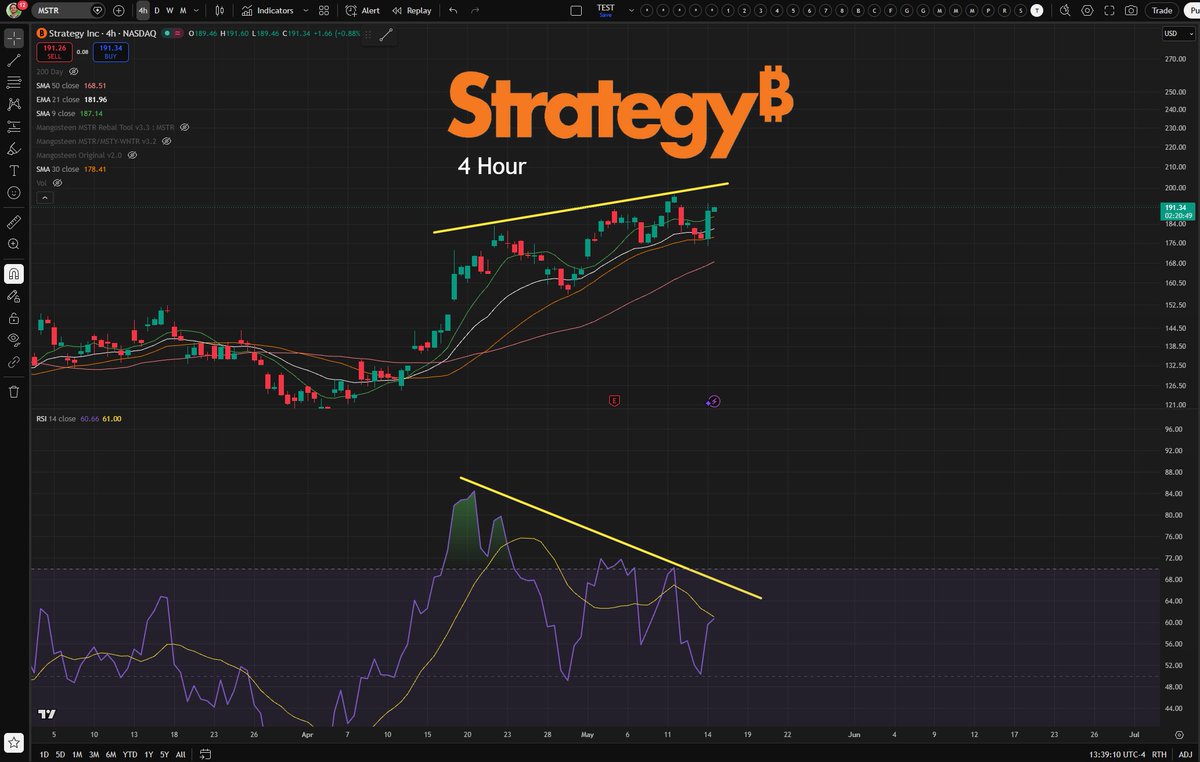Open chart settings hexagon gear icon
The width and height of the screenshot is (1200, 762).
1087,10
